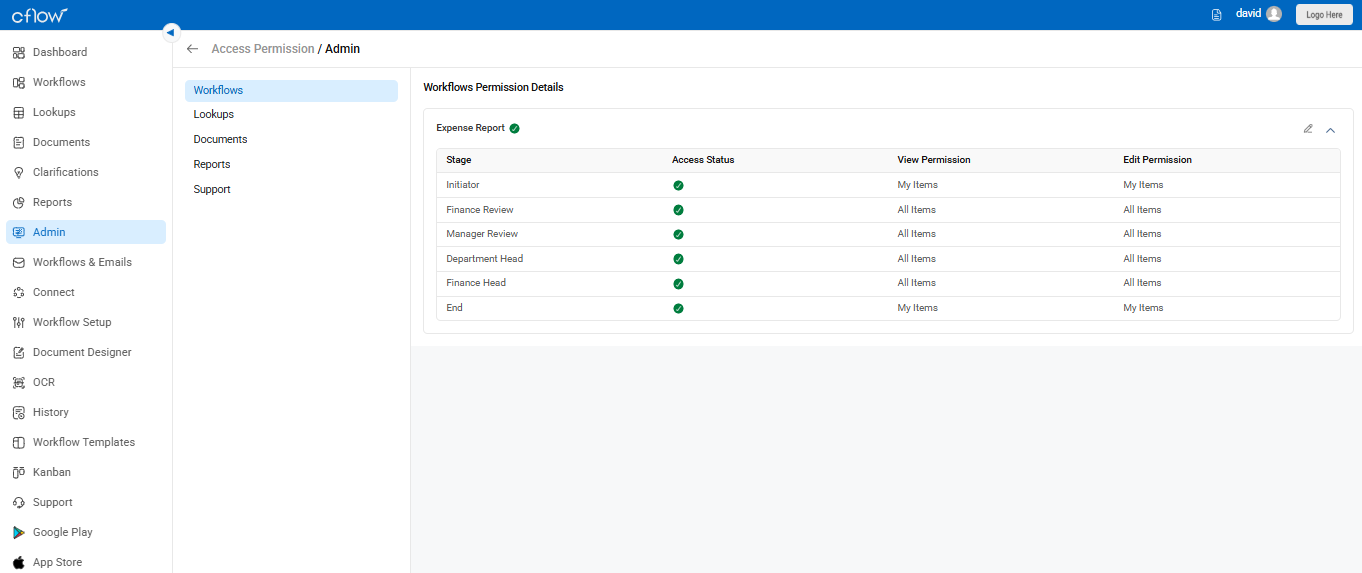This screenshot has height=573, width=1362.
Task: Open Workflow Templates from the sidebar
Action: coord(86,442)
